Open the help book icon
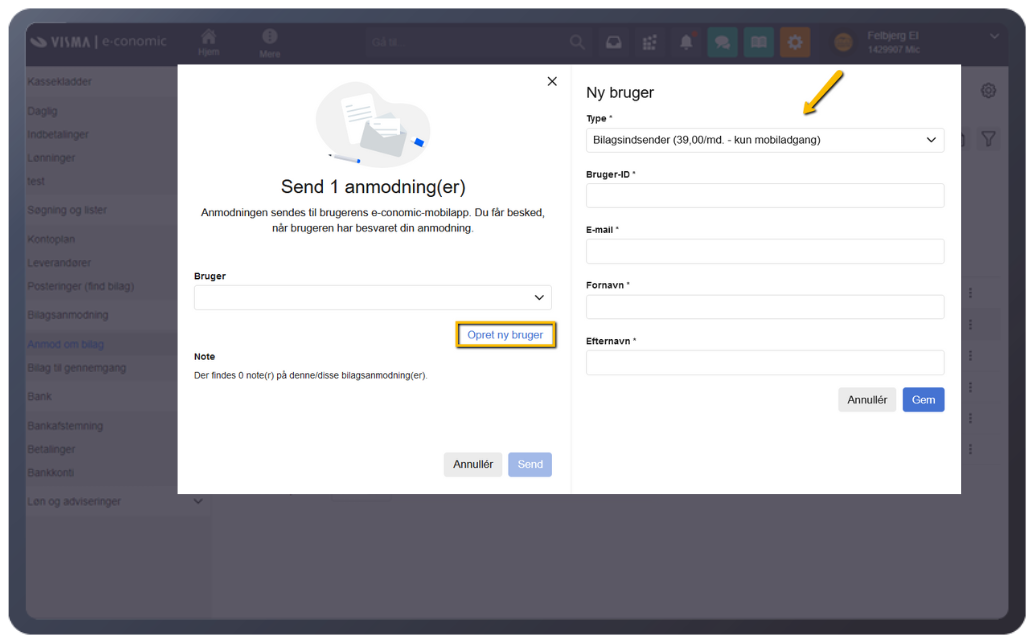The image size is (1034, 642). point(759,43)
